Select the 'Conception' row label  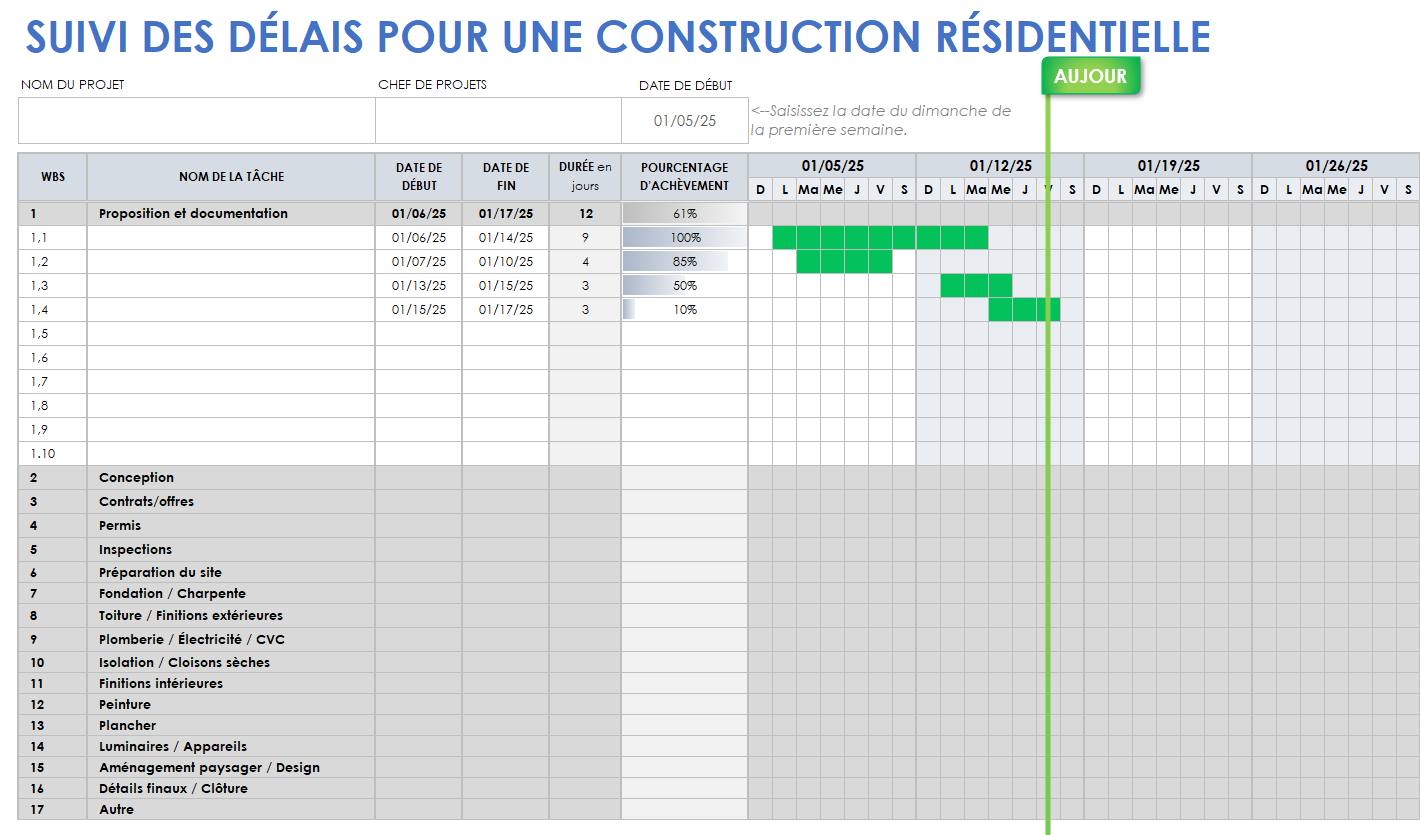coord(136,478)
